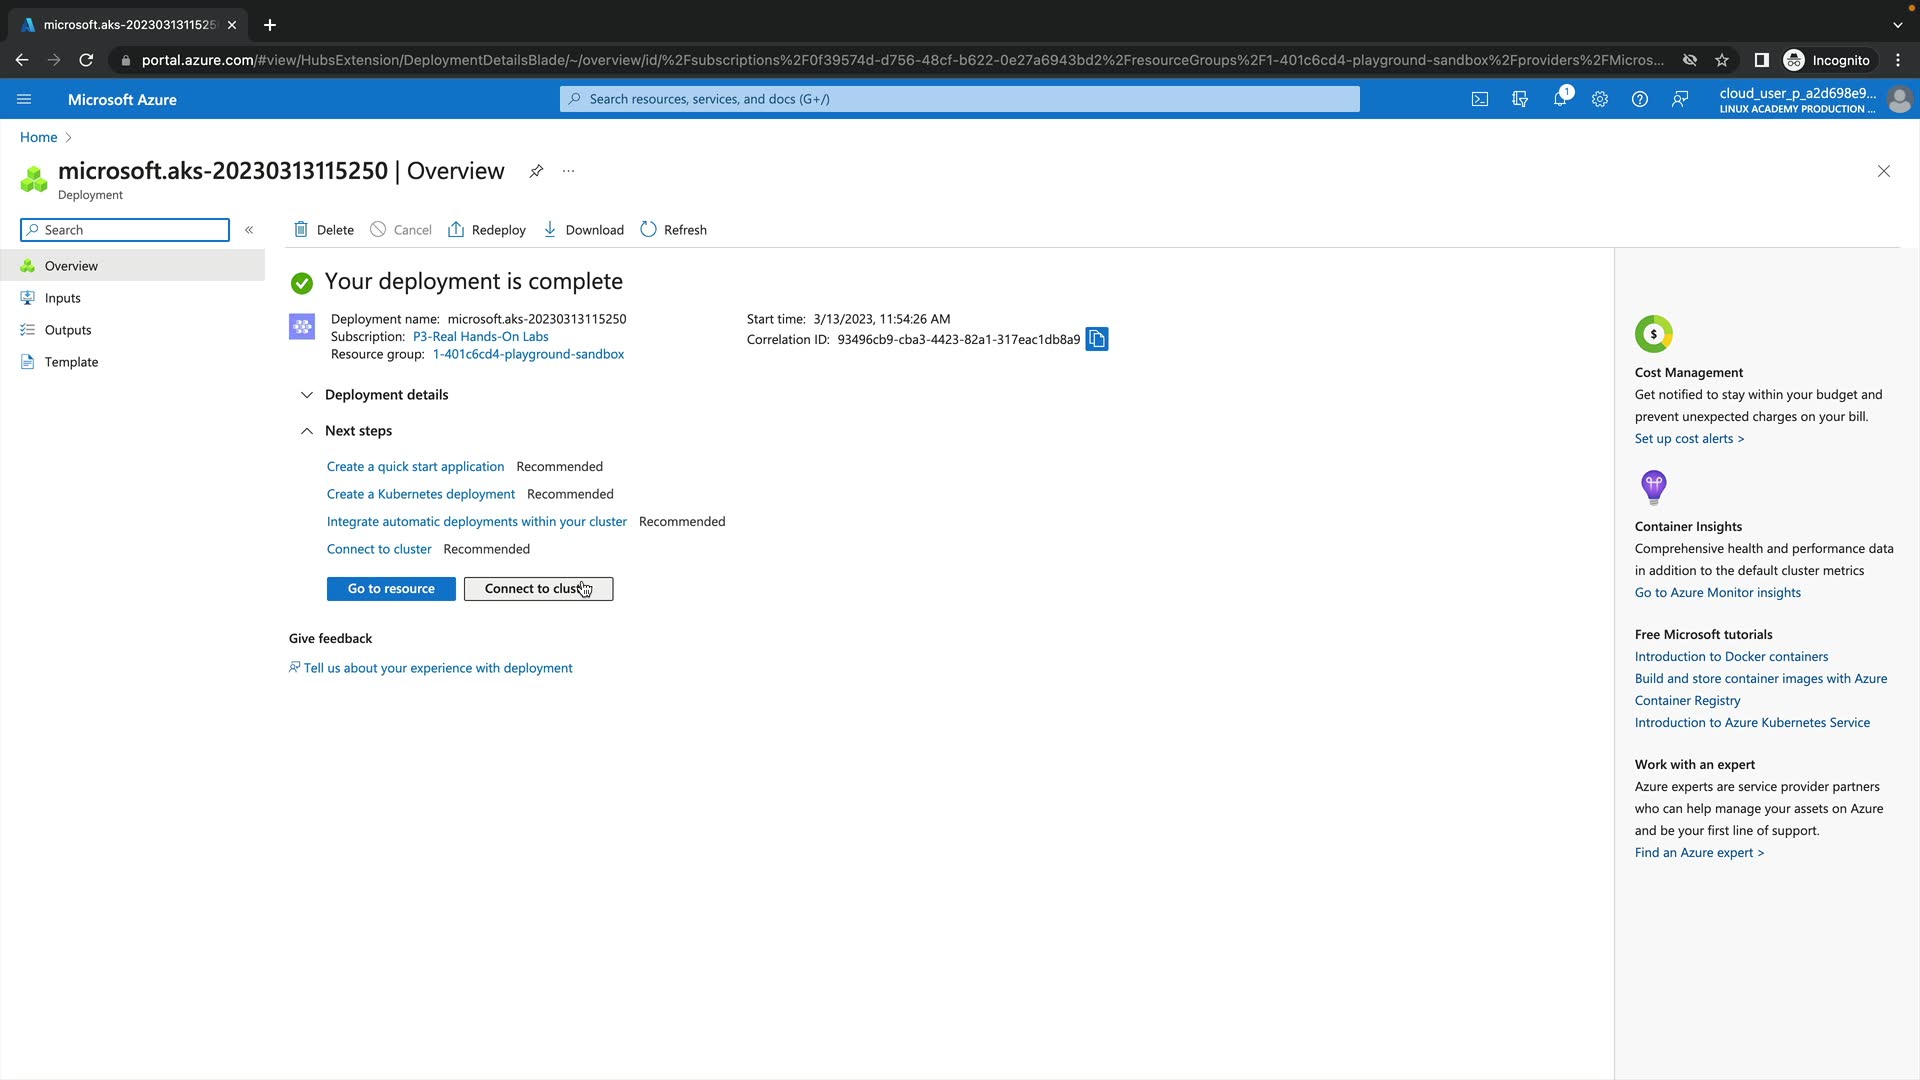This screenshot has width=1920, height=1080.
Task: Copy the Correlation ID to clipboard
Action: click(x=1097, y=340)
